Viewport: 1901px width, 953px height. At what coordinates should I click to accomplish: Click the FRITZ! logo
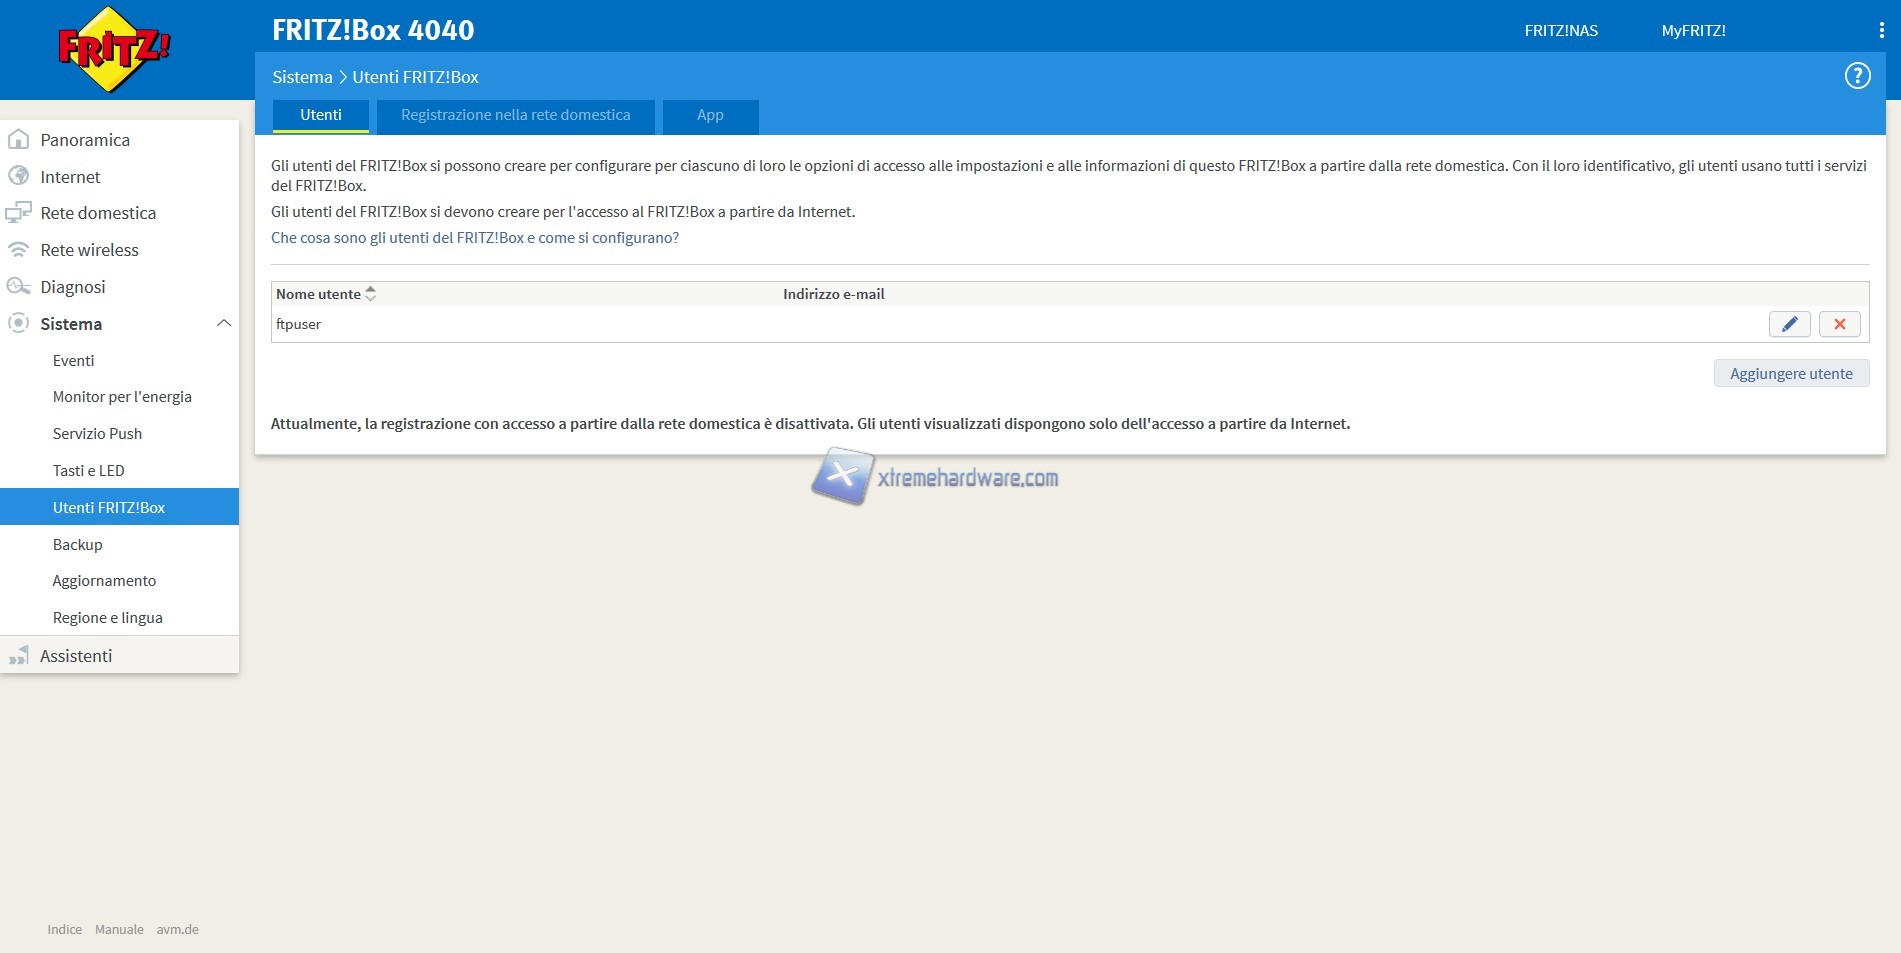[x=114, y=49]
